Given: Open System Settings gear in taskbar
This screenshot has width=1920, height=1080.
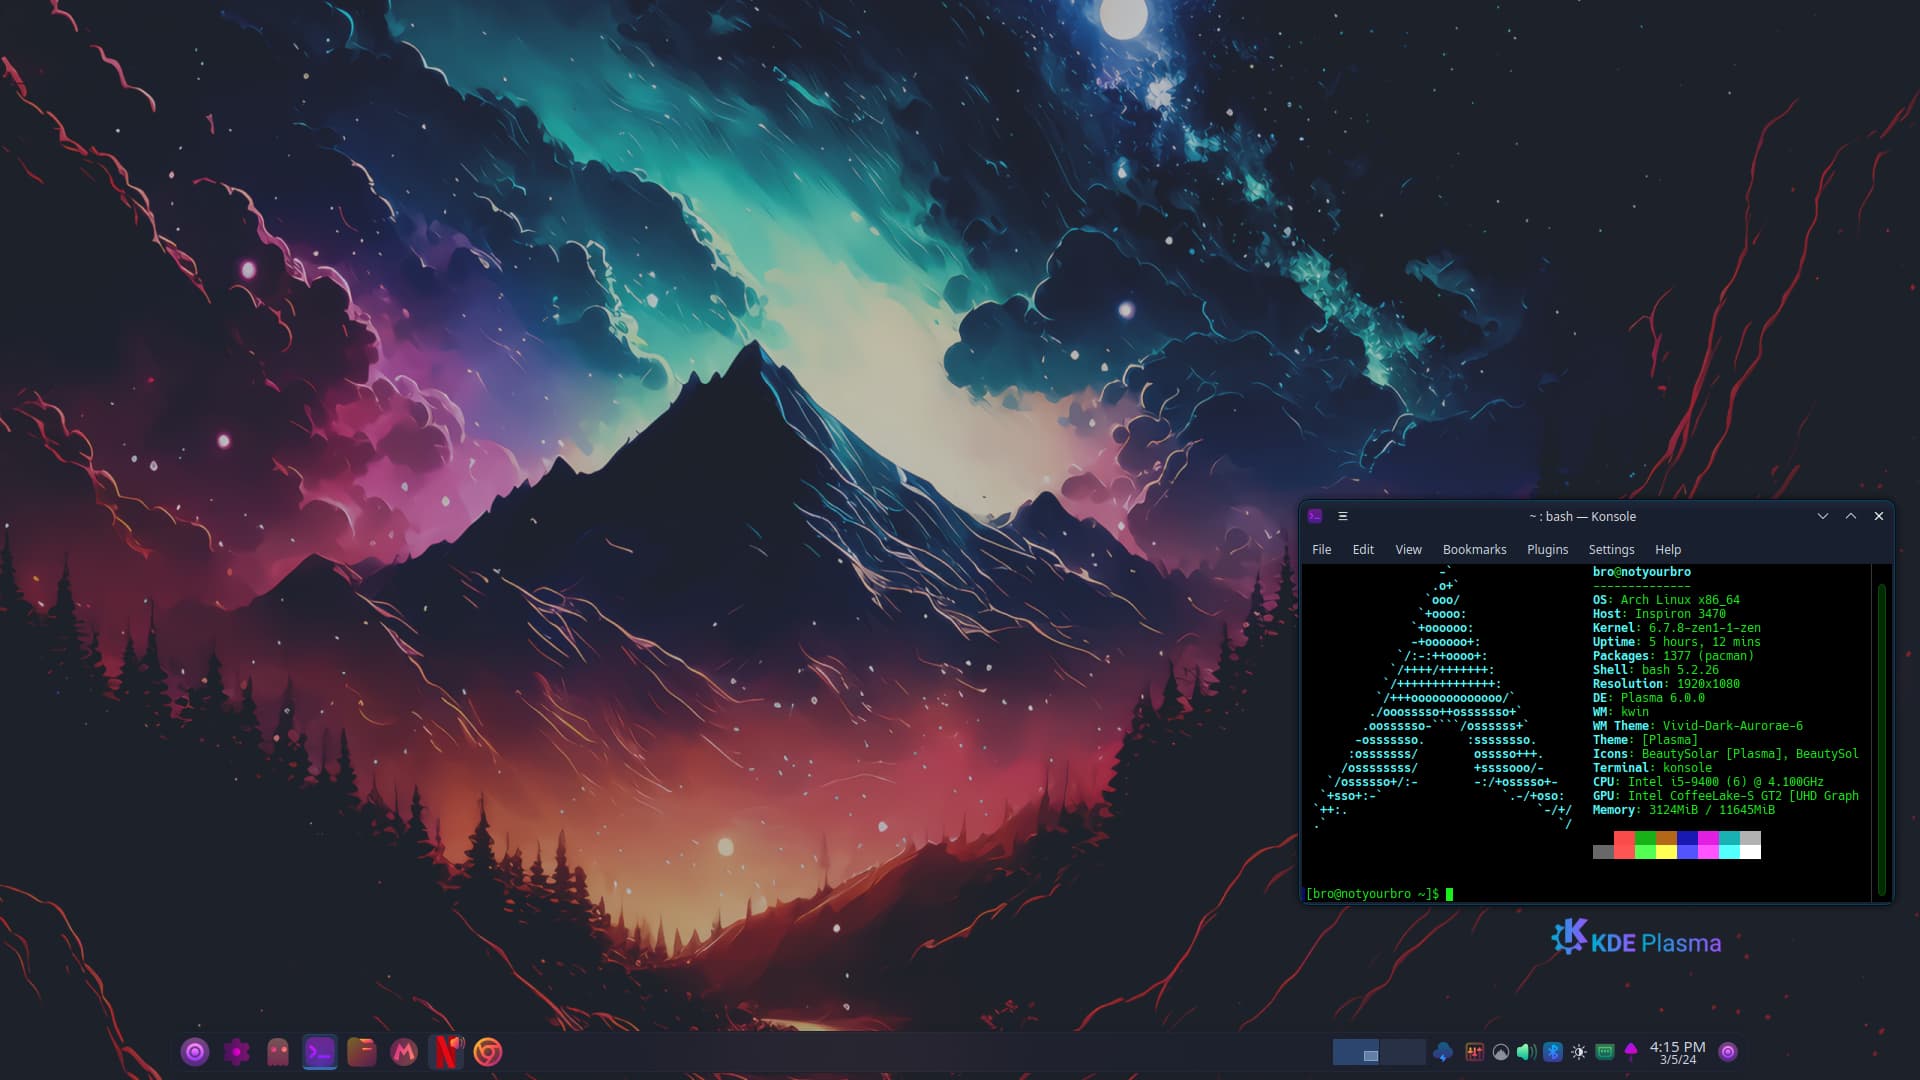Looking at the screenshot, I should [x=237, y=1051].
